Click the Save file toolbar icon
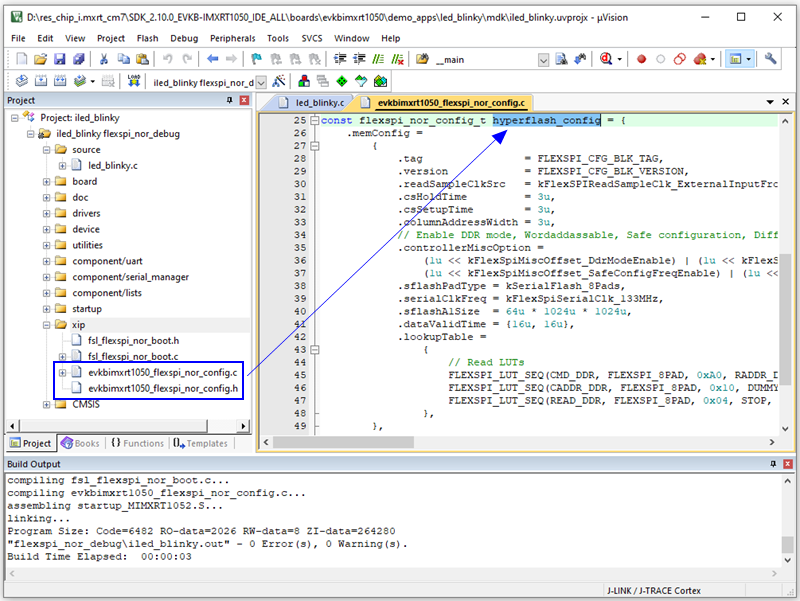 58,60
